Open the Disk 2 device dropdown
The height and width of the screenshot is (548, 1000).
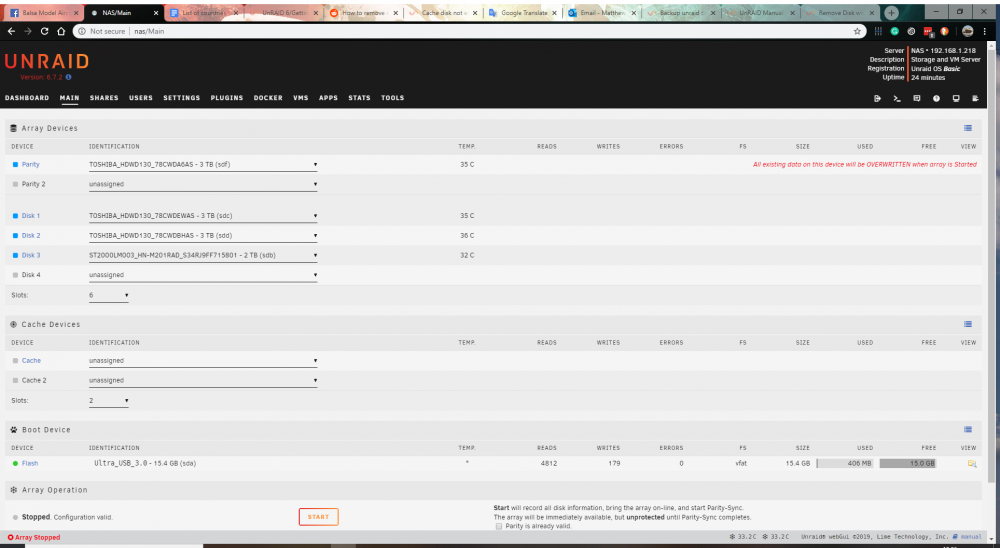tap(203, 235)
